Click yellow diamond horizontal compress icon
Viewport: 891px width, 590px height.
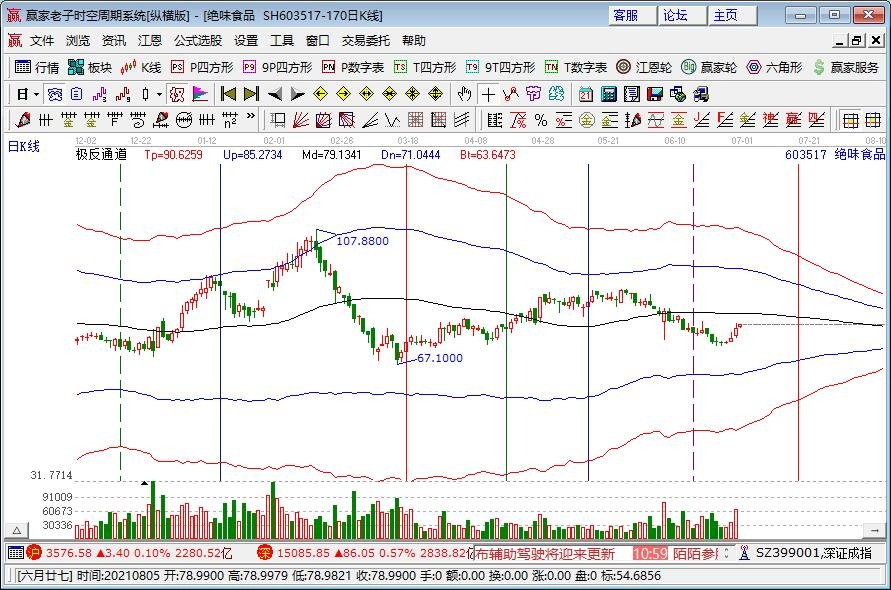[x=390, y=94]
